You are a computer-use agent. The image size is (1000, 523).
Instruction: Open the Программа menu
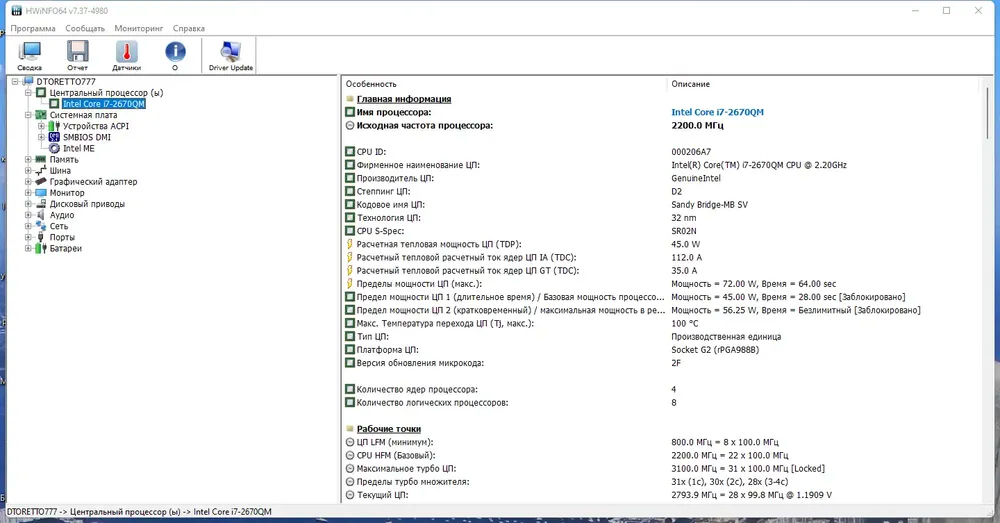33,28
